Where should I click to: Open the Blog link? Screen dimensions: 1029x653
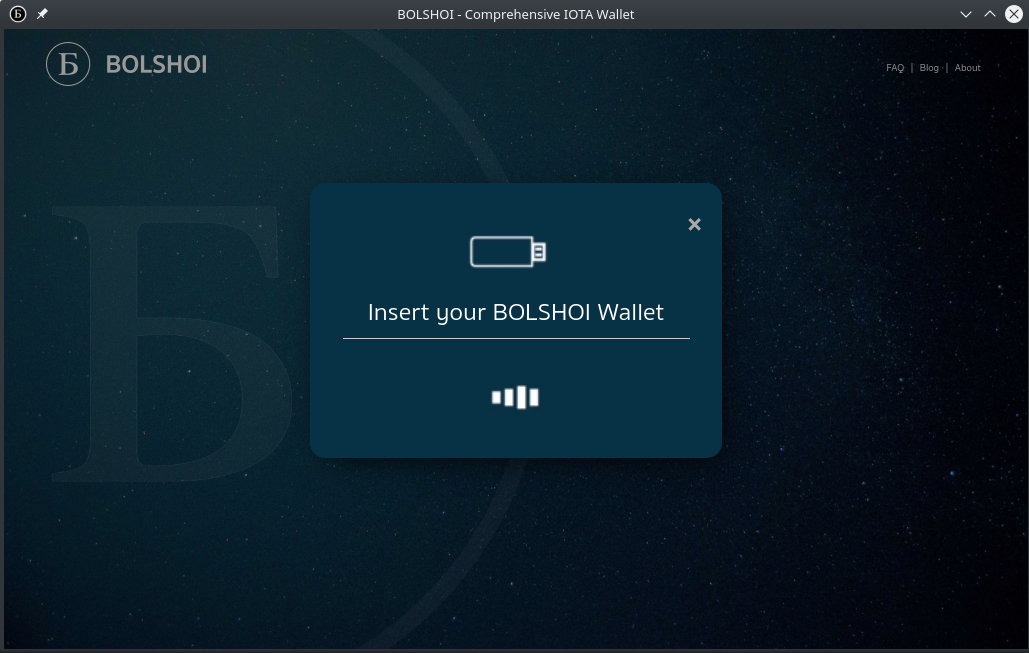click(929, 68)
